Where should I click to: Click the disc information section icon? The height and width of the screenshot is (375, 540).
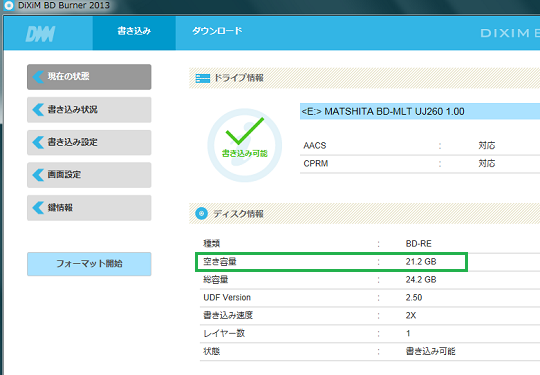point(201,213)
